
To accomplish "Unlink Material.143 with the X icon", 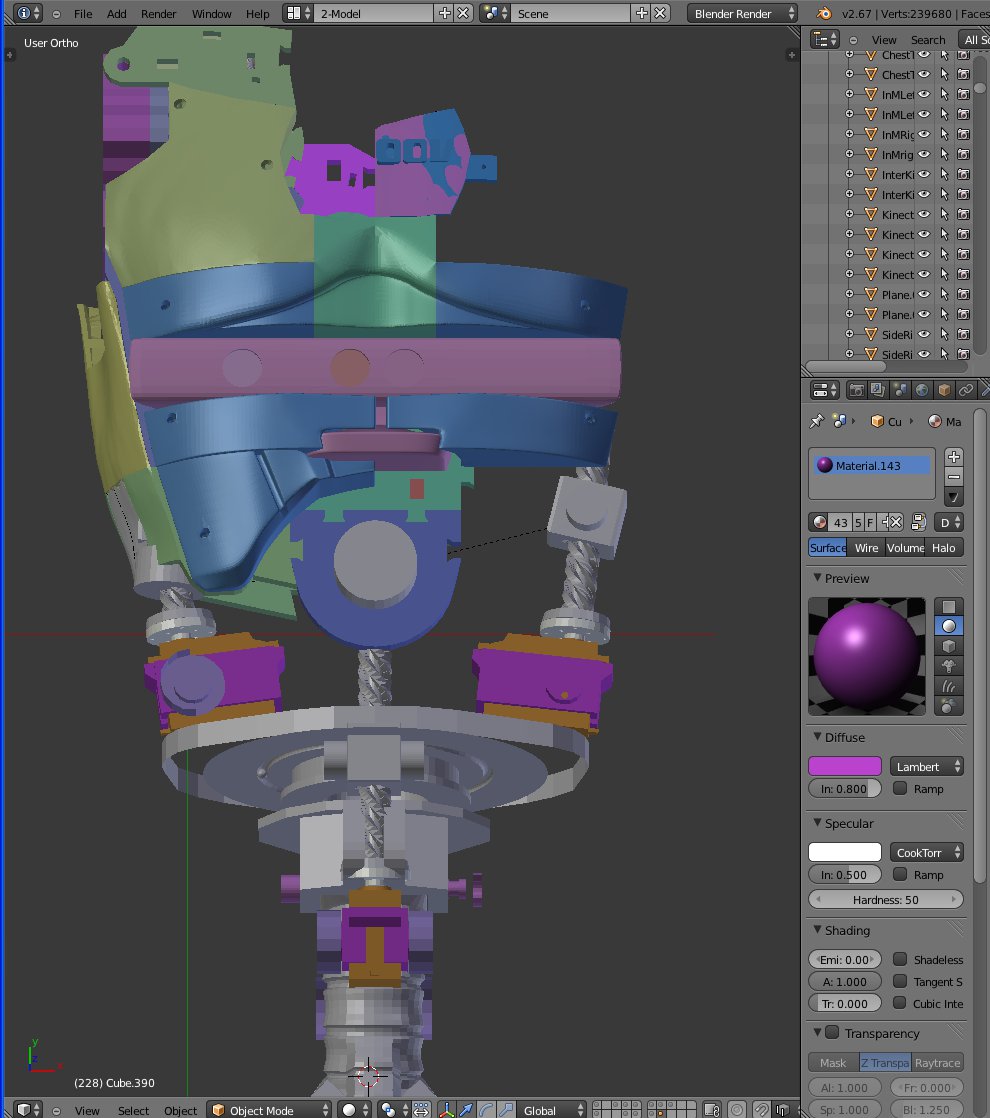I will (896, 522).
